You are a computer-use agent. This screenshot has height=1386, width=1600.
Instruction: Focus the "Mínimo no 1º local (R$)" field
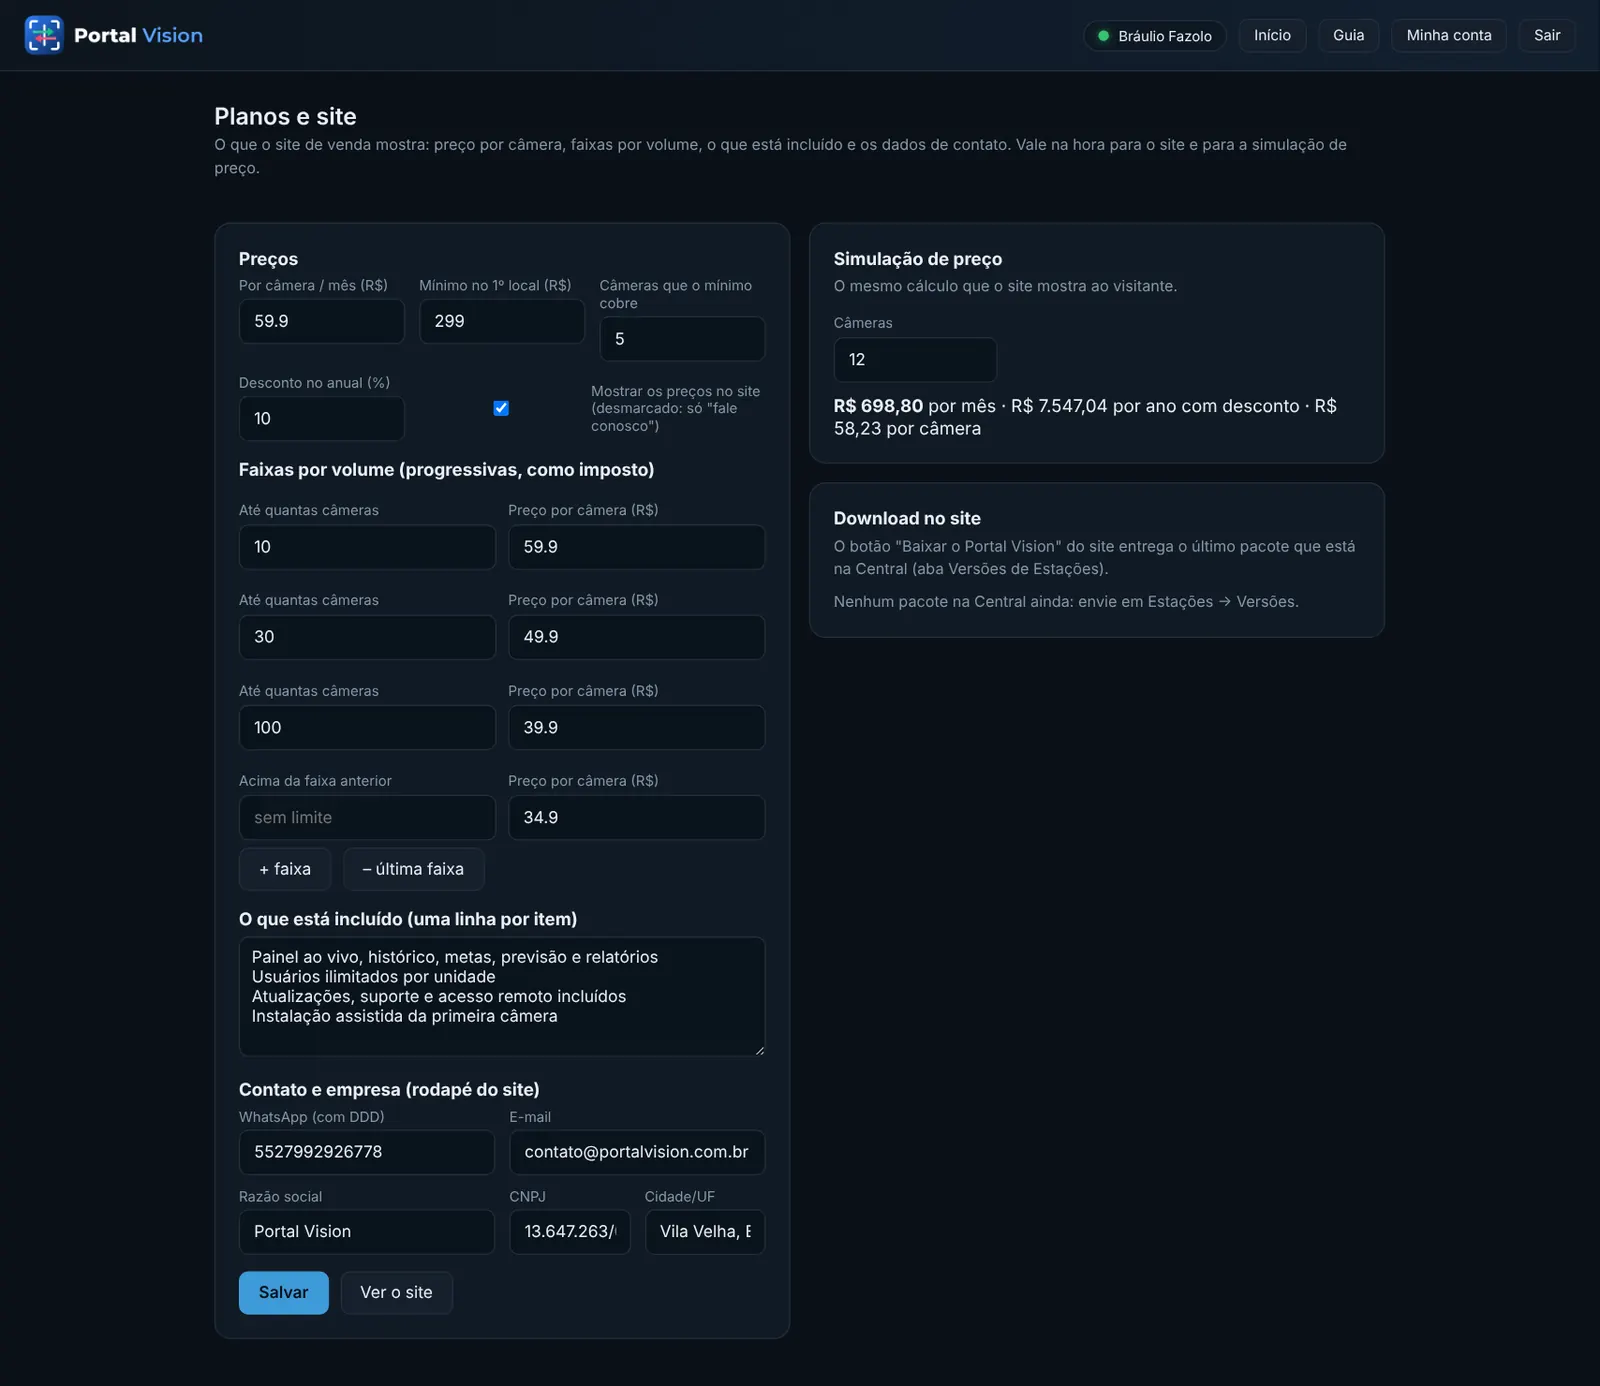[x=502, y=321]
